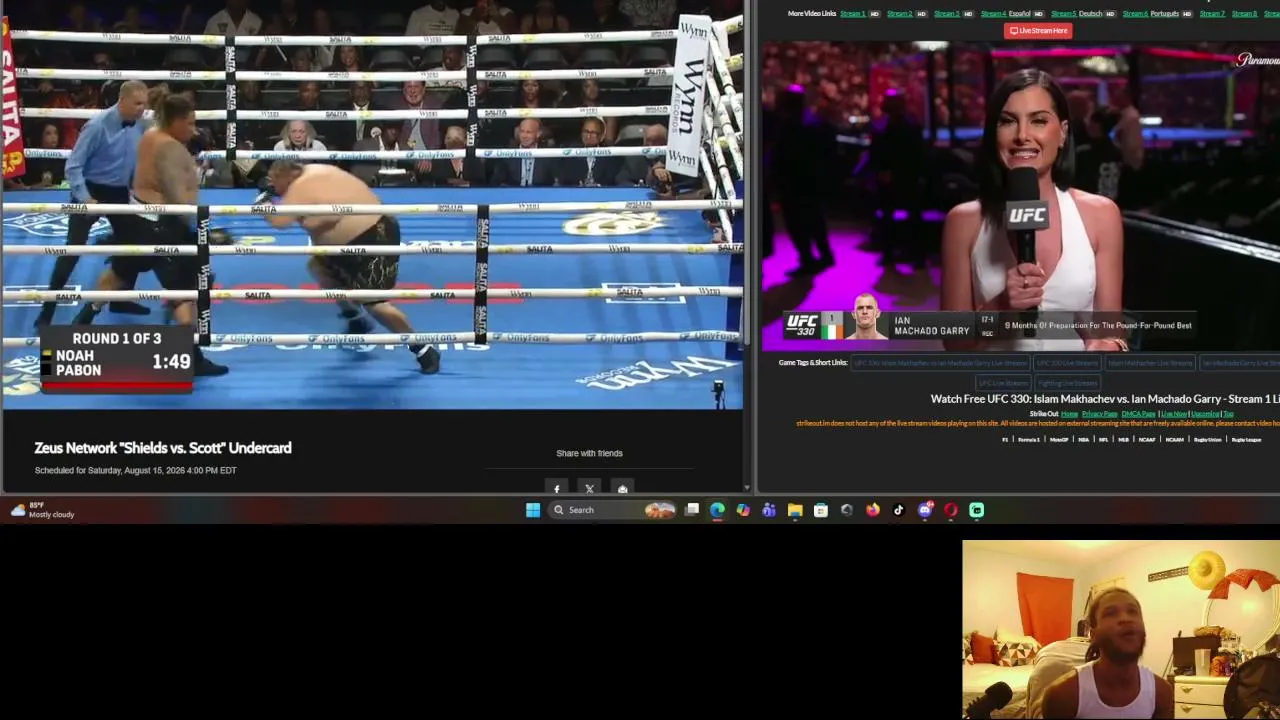The height and width of the screenshot is (720, 1280).
Task: Open TikTok from the taskbar
Action: pos(898,510)
